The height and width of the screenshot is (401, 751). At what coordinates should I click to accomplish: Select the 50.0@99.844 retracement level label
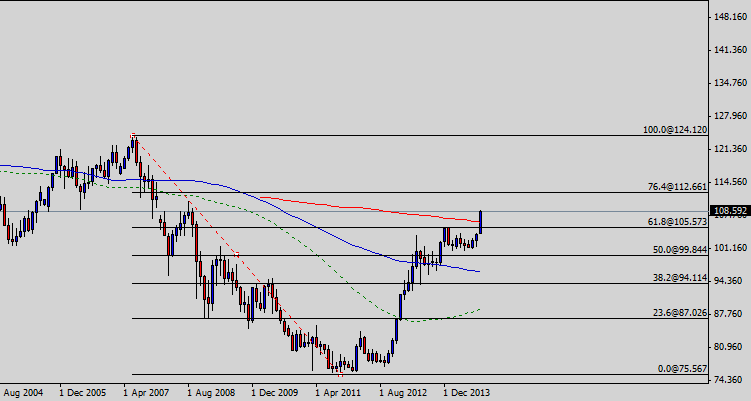point(678,249)
